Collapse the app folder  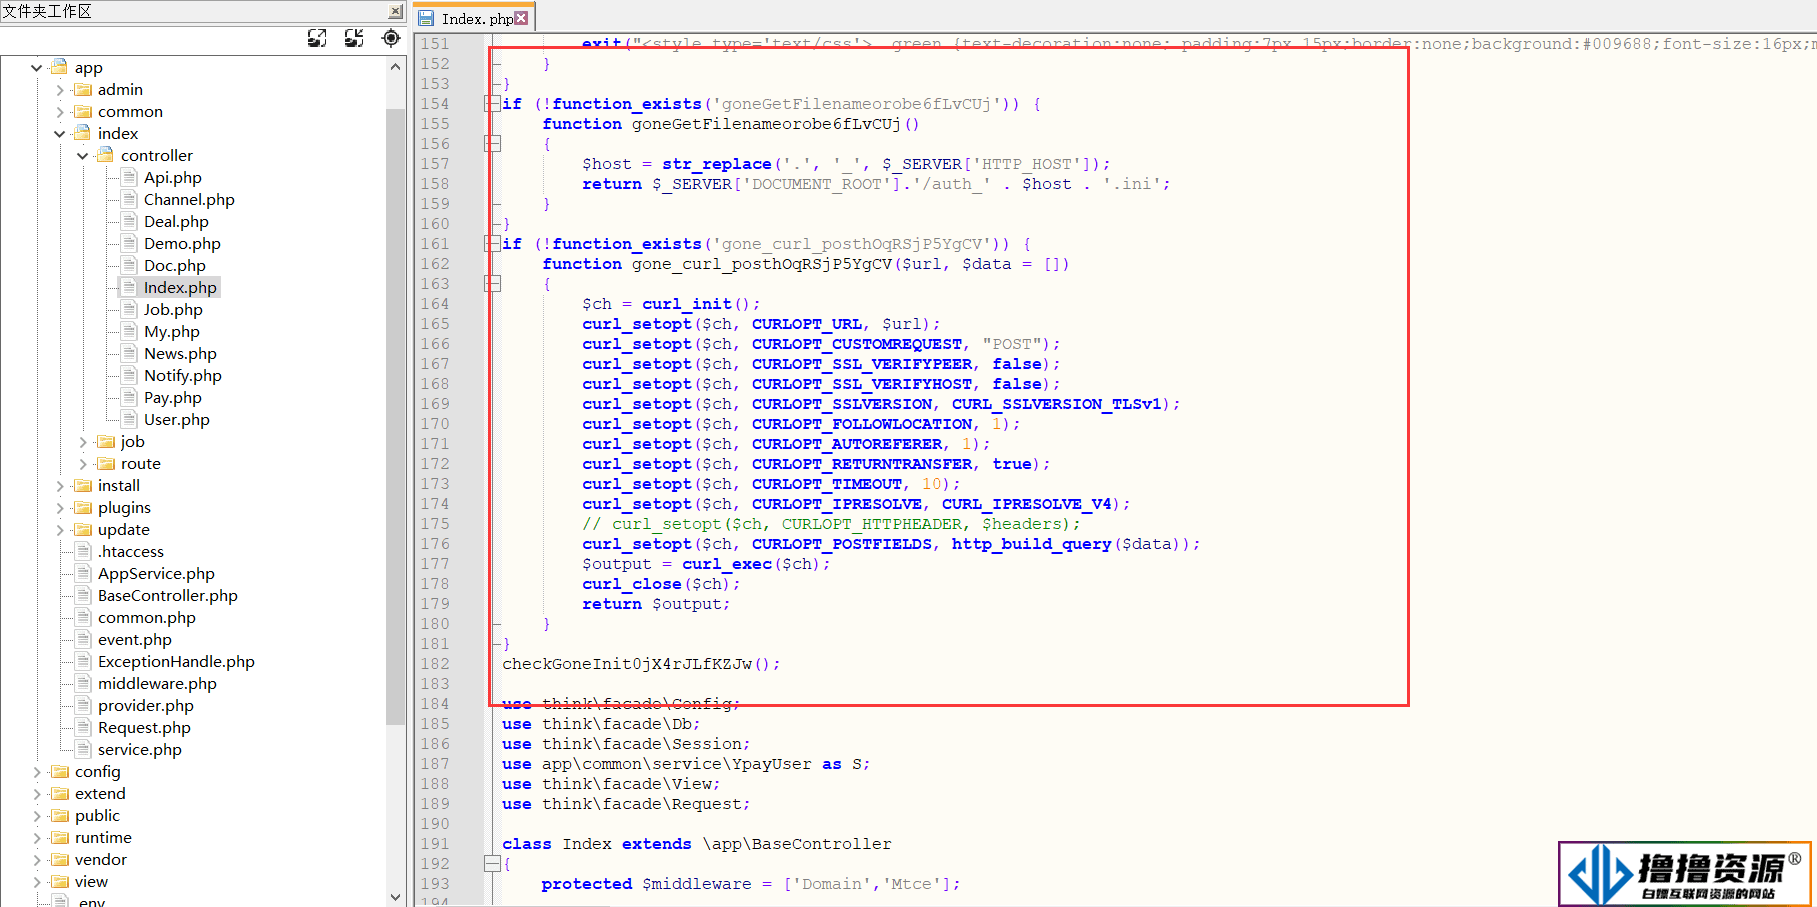(37, 68)
